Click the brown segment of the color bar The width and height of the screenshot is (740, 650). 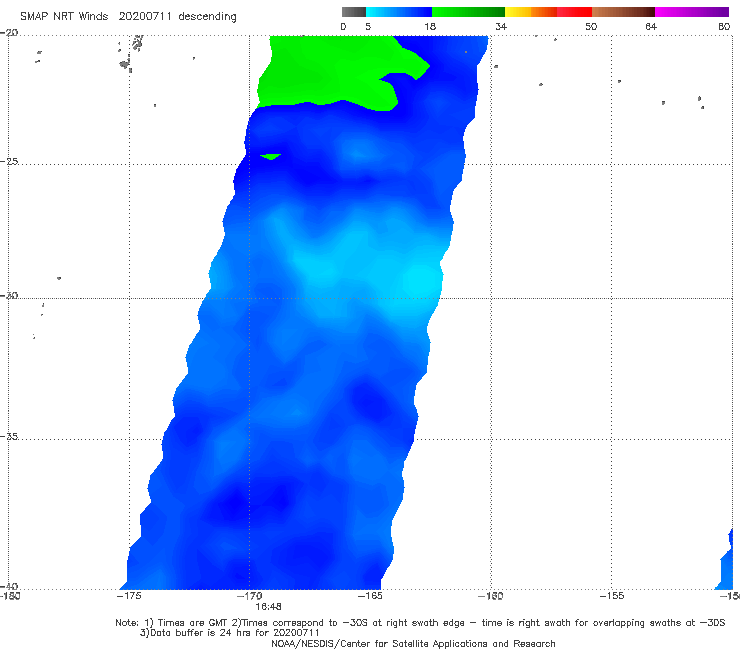(623, 12)
